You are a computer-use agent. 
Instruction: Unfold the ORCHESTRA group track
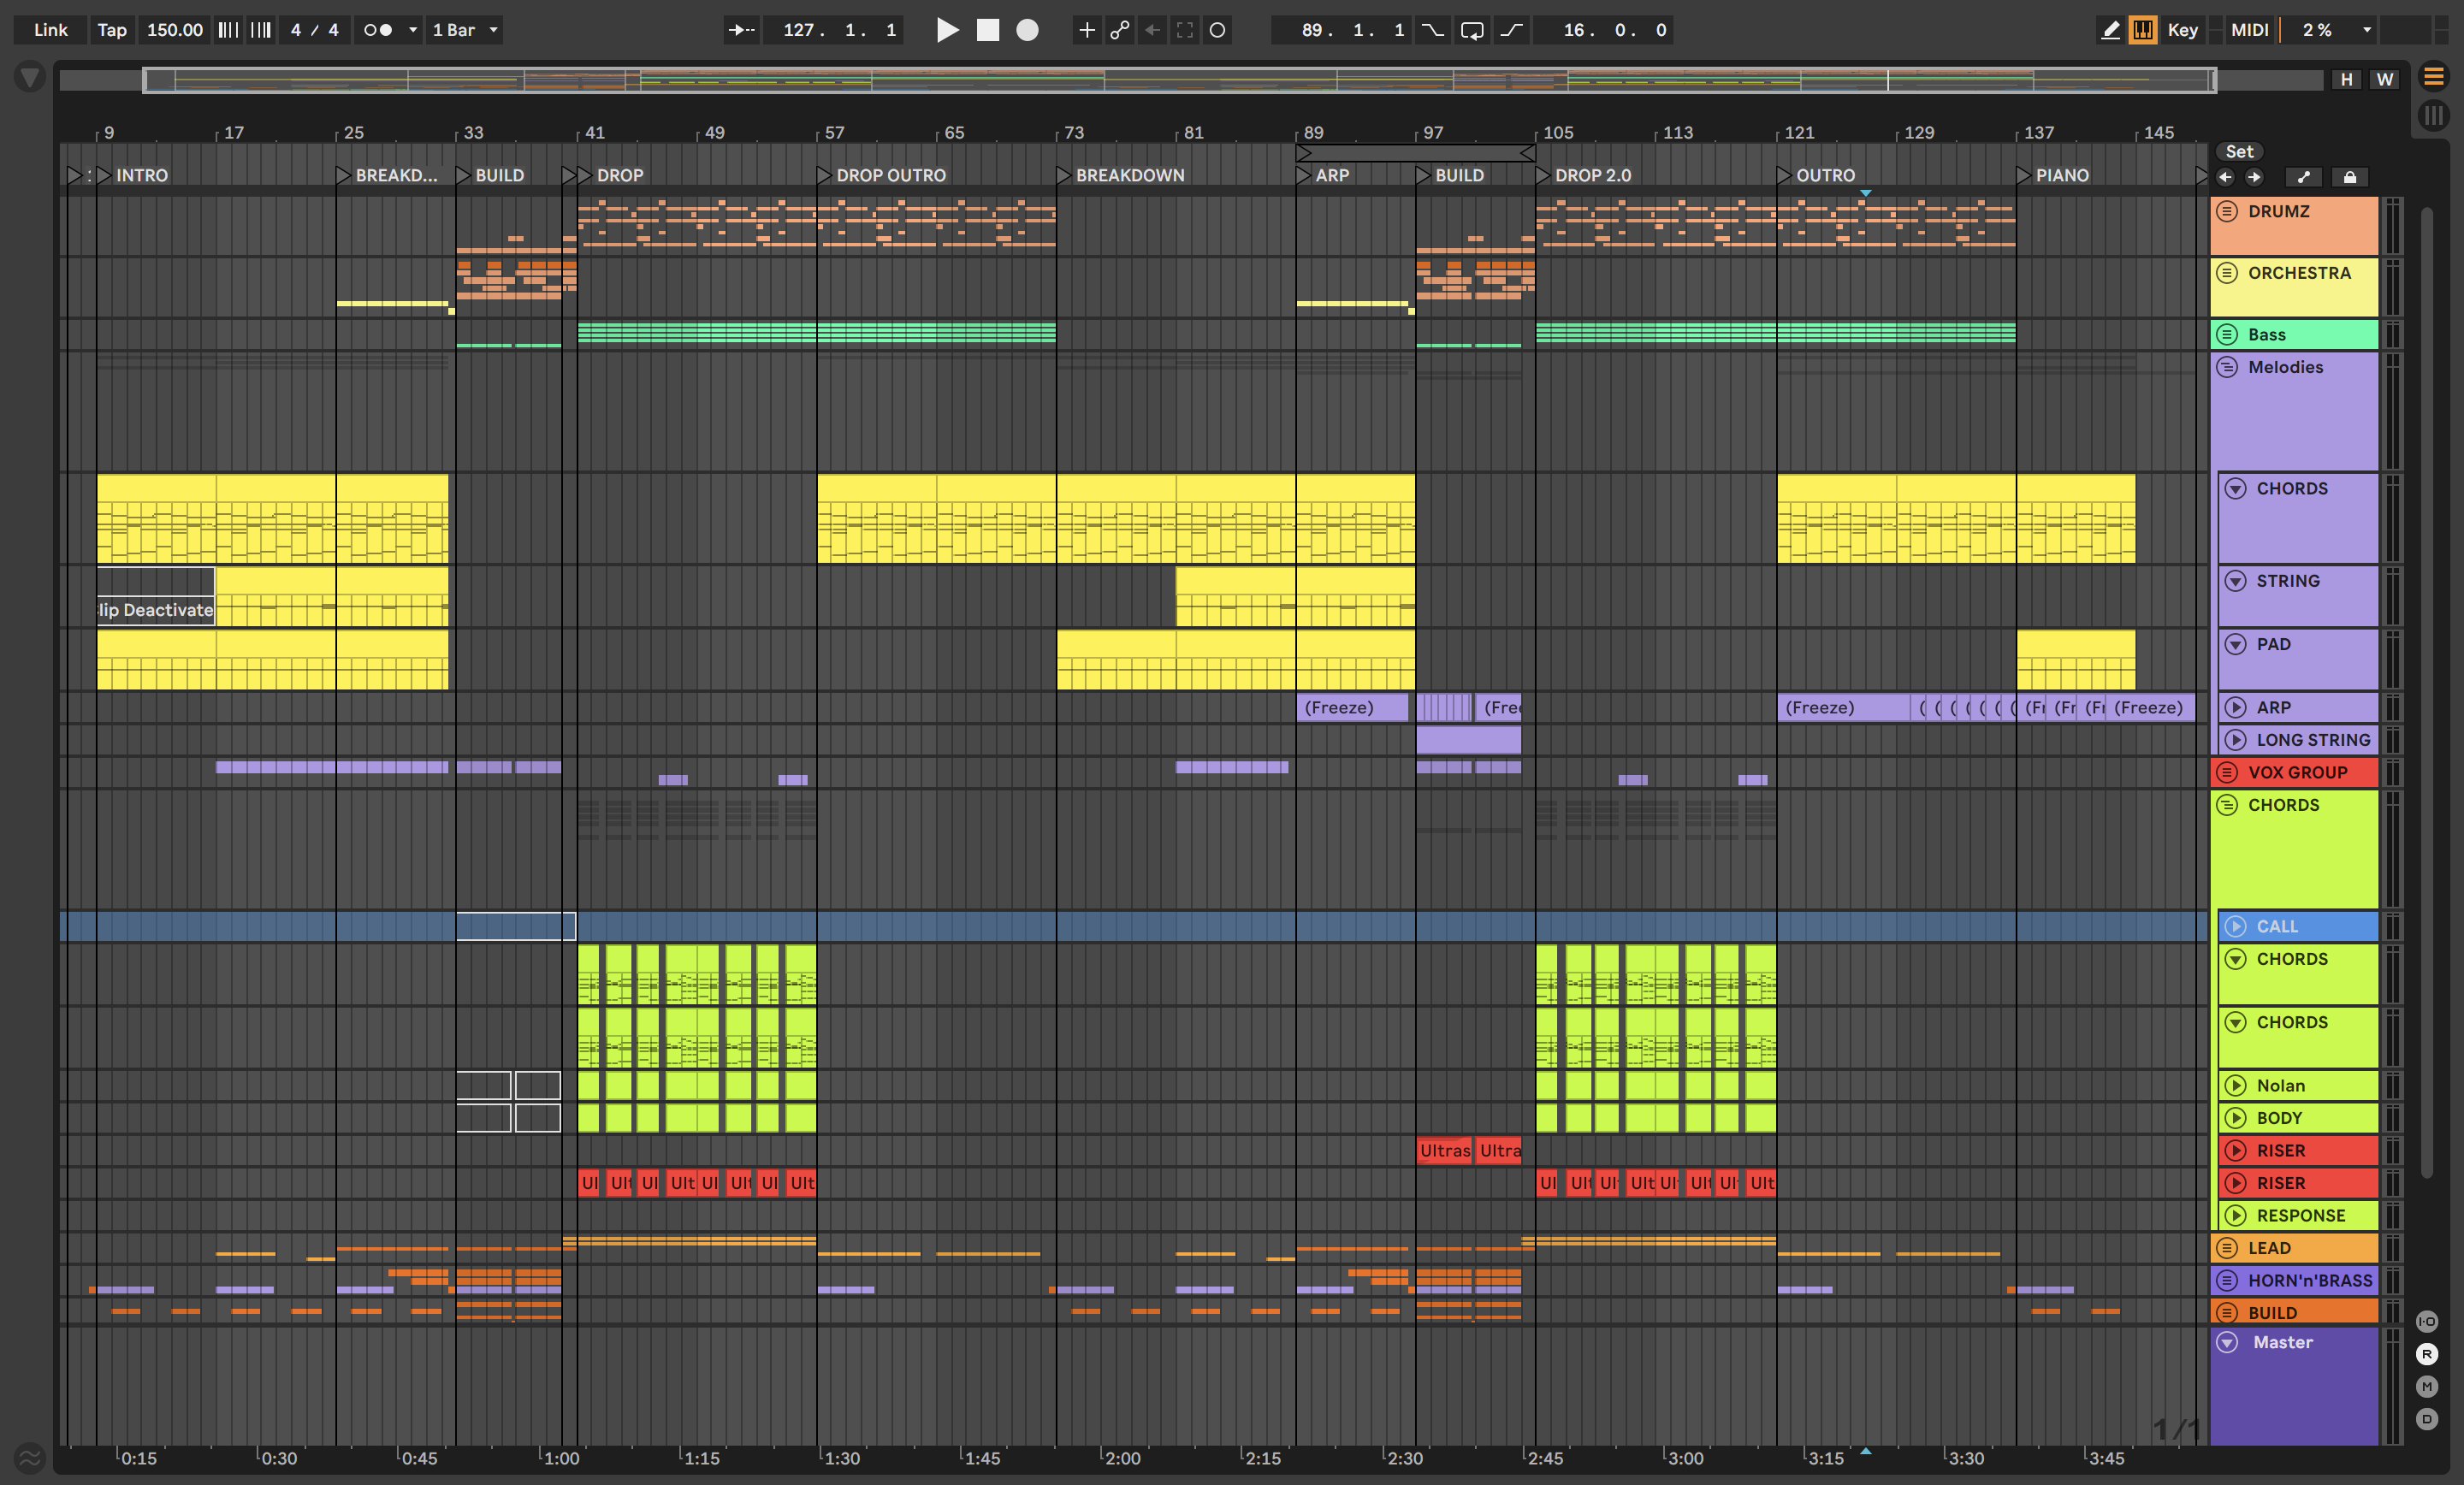[2227, 273]
